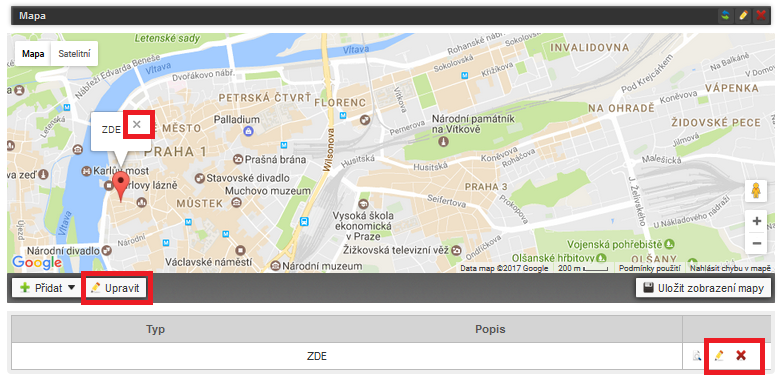Select the Mapa map type
Screen dimensions: 779x378
point(33,54)
